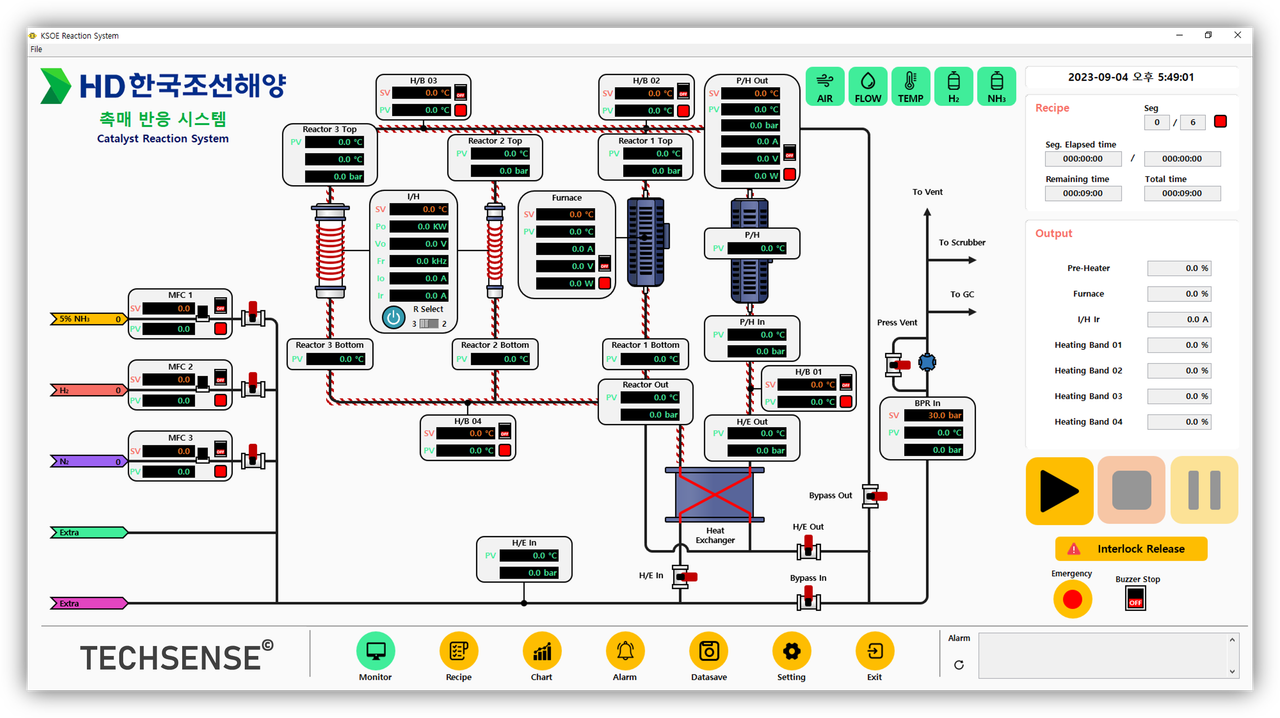
Task: Click the Exit icon in bottom bar
Action: coord(875,652)
